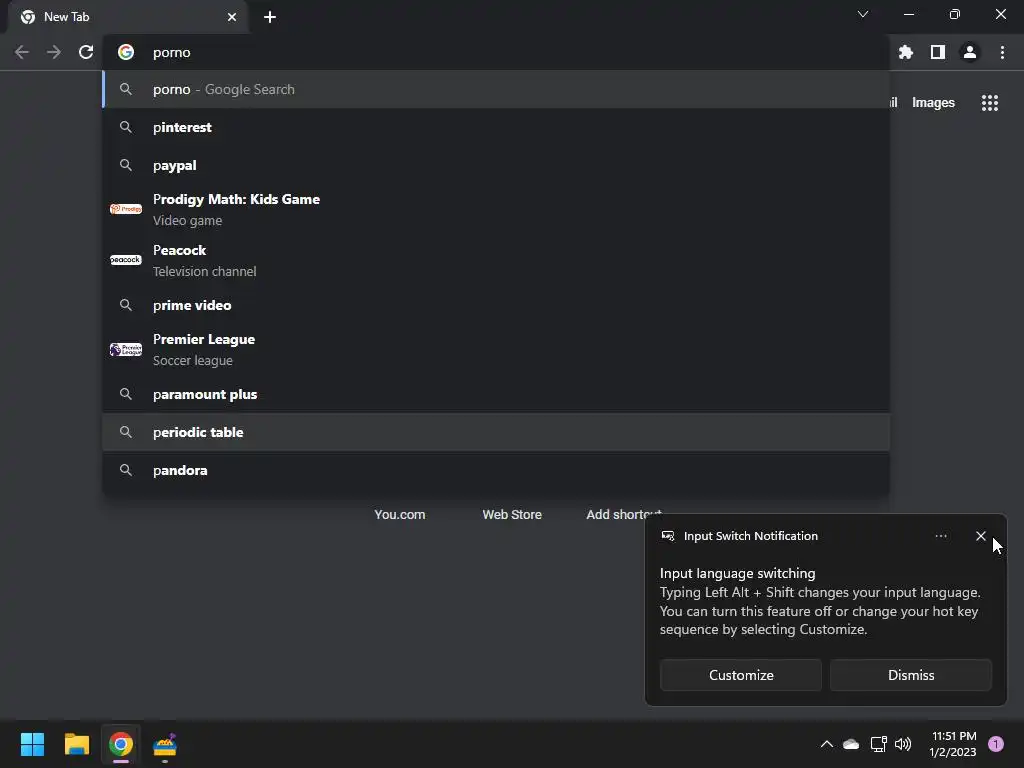Click the search icon beside pandora
Image resolution: width=1024 pixels, height=768 pixels.
pos(126,470)
